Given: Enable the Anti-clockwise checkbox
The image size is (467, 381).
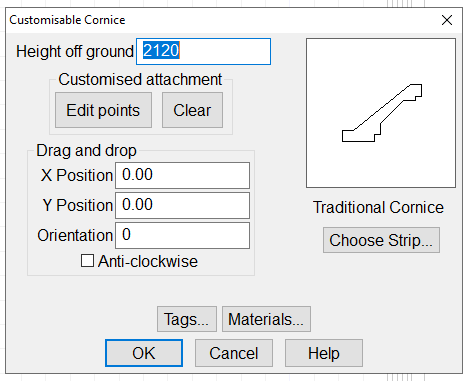Looking at the screenshot, I should [x=87, y=261].
